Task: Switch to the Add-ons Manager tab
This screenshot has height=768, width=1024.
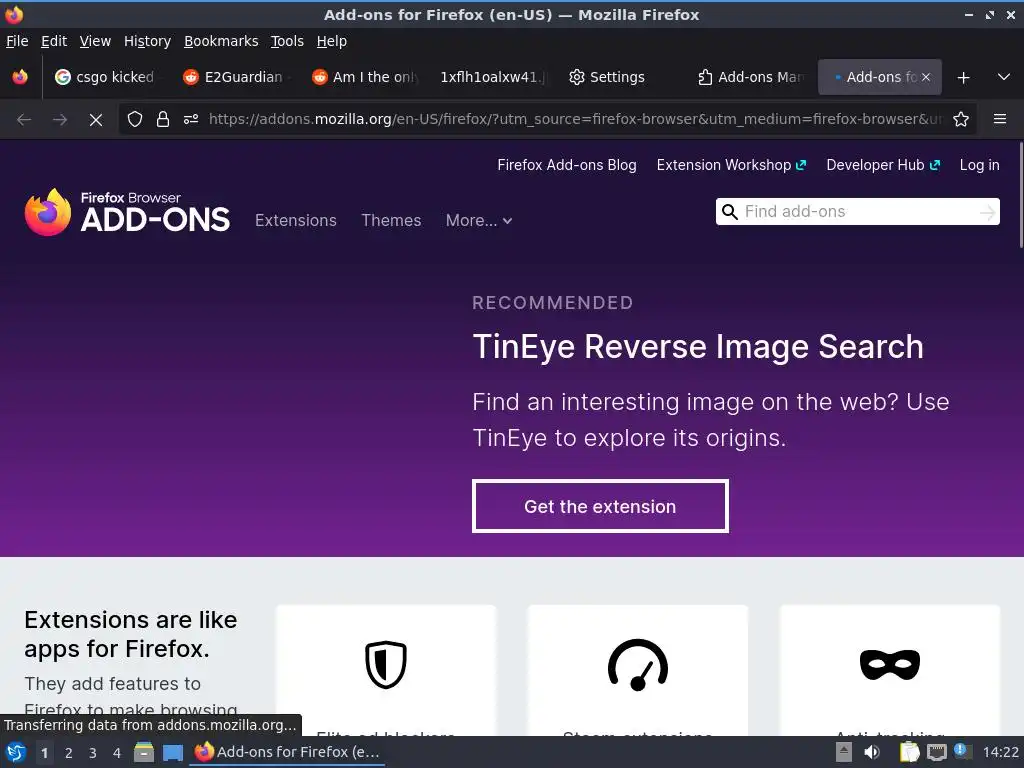Action: click(750, 77)
